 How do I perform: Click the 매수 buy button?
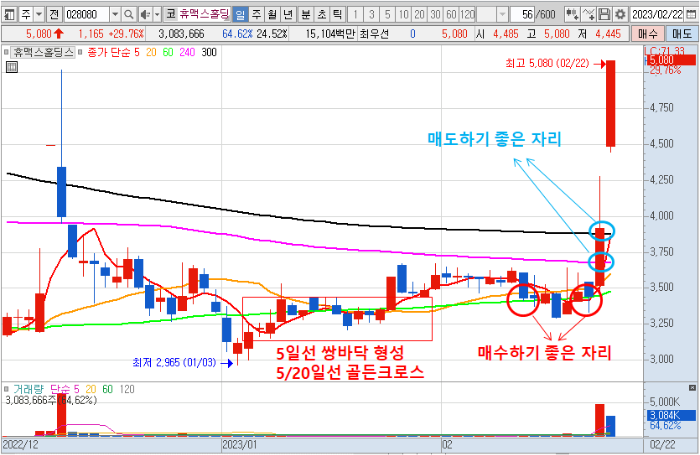647,34
